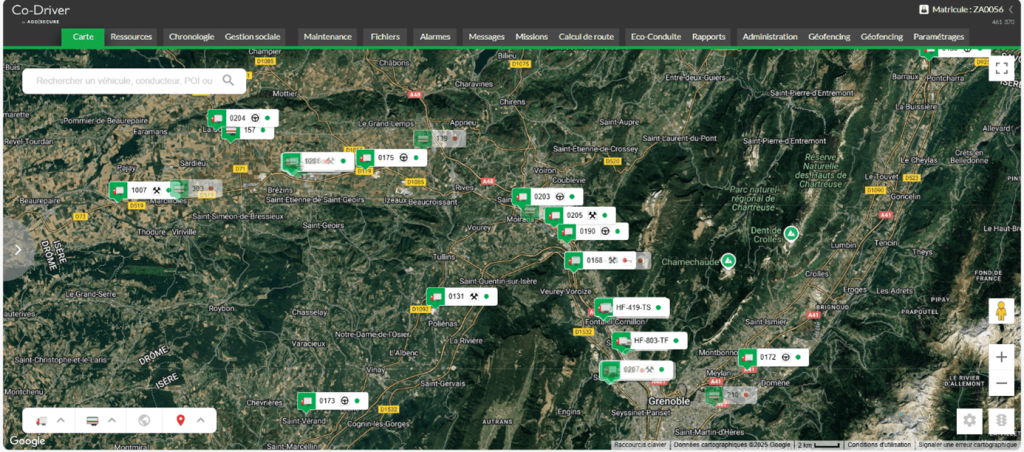Click the trailer filter icon in bottom toolbar

(x=93, y=420)
